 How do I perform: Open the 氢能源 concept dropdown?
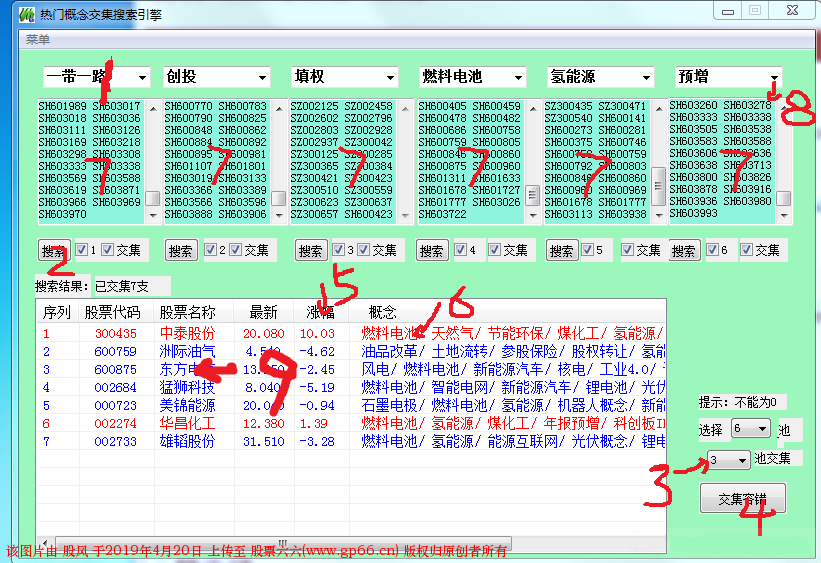click(x=646, y=78)
